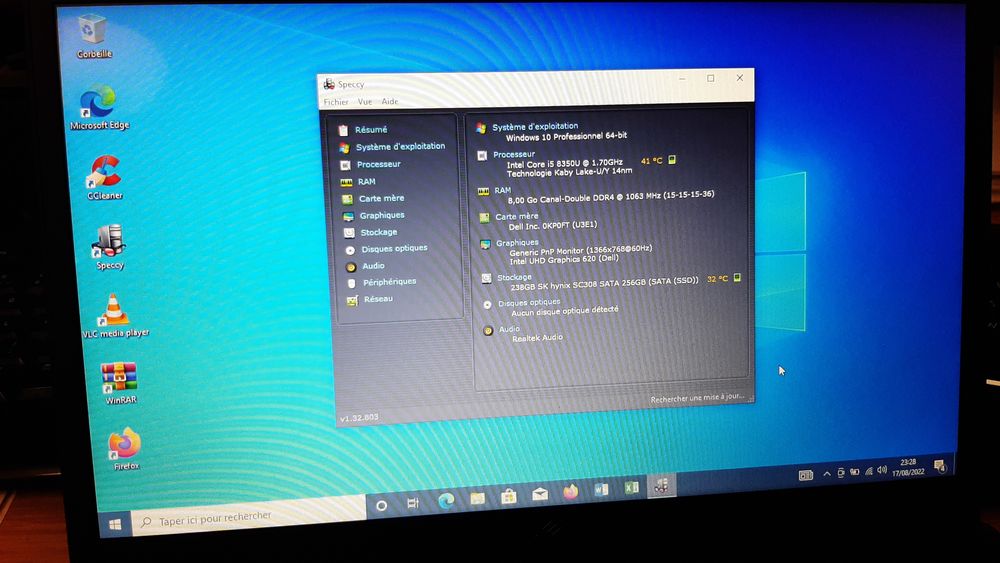The height and width of the screenshot is (563, 1000).
Task: Select Stockage in the left panel
Action: point(378,232)
